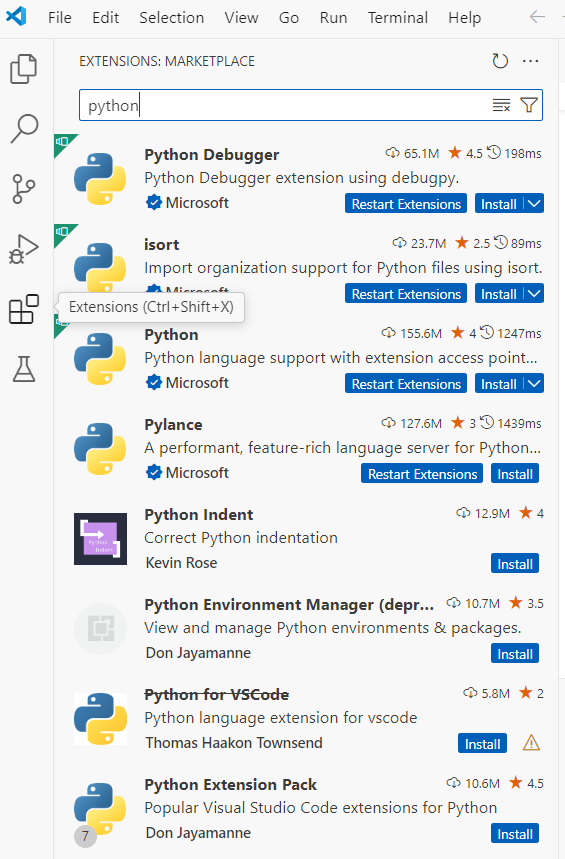Refresh the extensions marketplace list
Screen dimensions: 565x859
pyautogui.click(x=500, y=61)
